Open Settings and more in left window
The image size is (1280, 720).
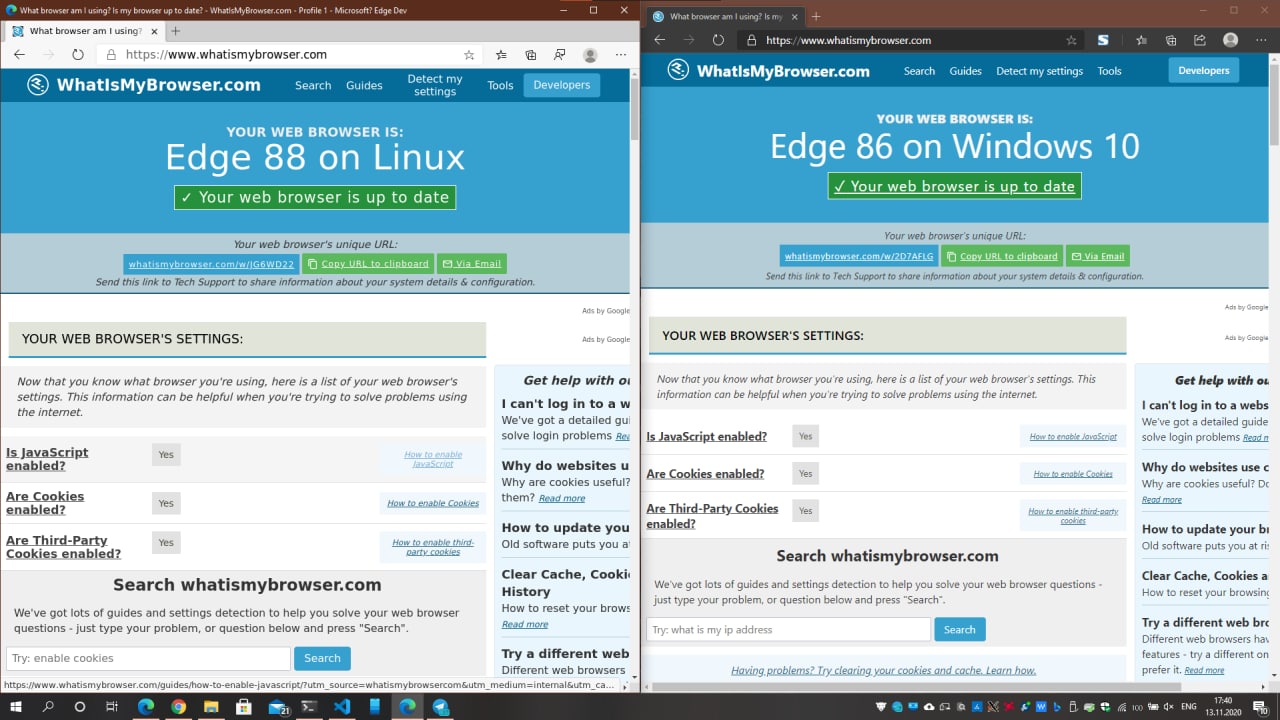click(621, 55)
